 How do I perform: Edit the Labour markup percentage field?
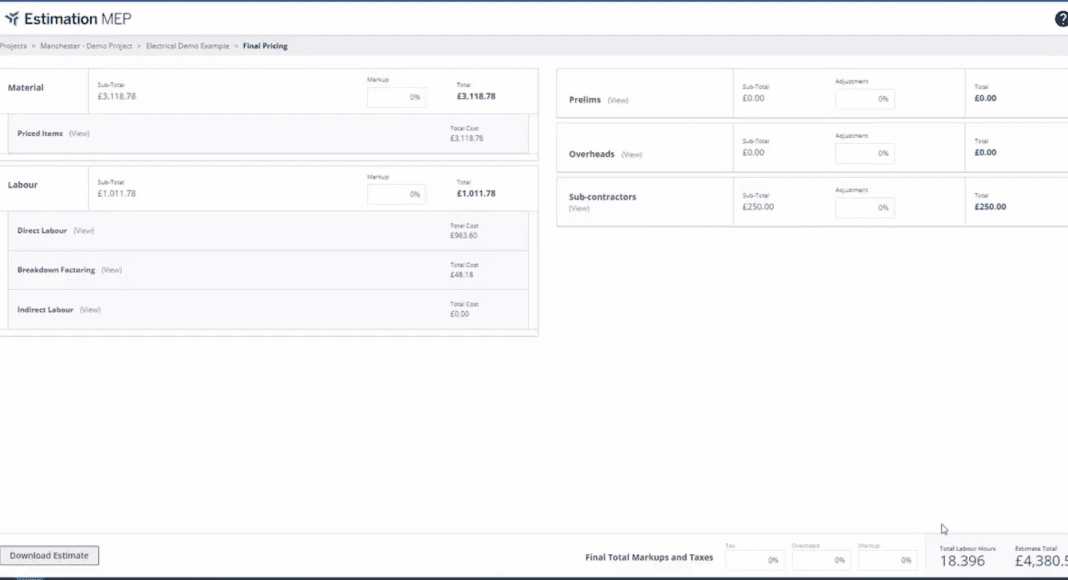[397, 195]
